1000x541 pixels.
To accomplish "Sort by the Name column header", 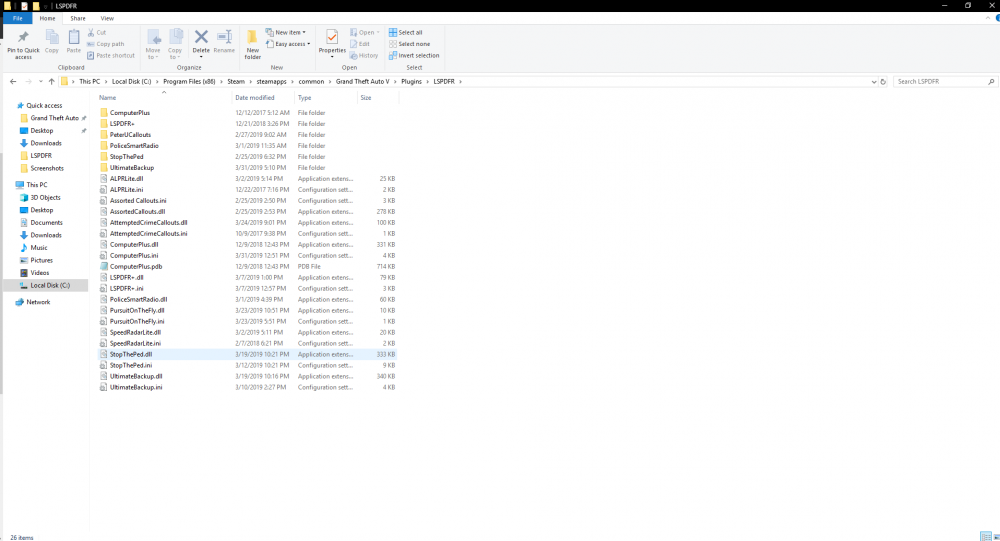I will tap(164, 98).
